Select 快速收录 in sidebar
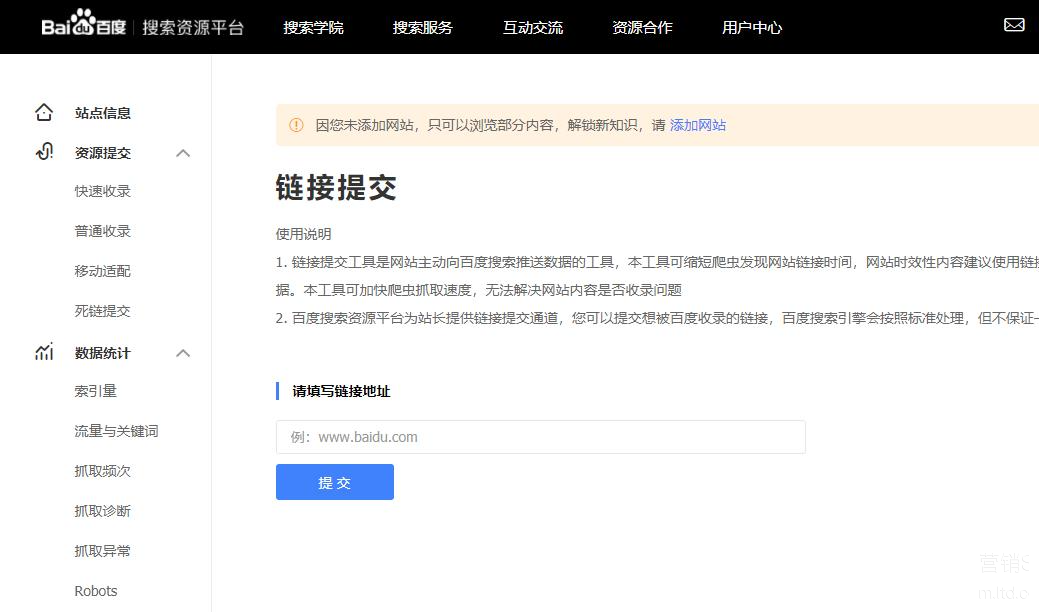The height and width of the screenshot is (612, 1039). (103, 191)
